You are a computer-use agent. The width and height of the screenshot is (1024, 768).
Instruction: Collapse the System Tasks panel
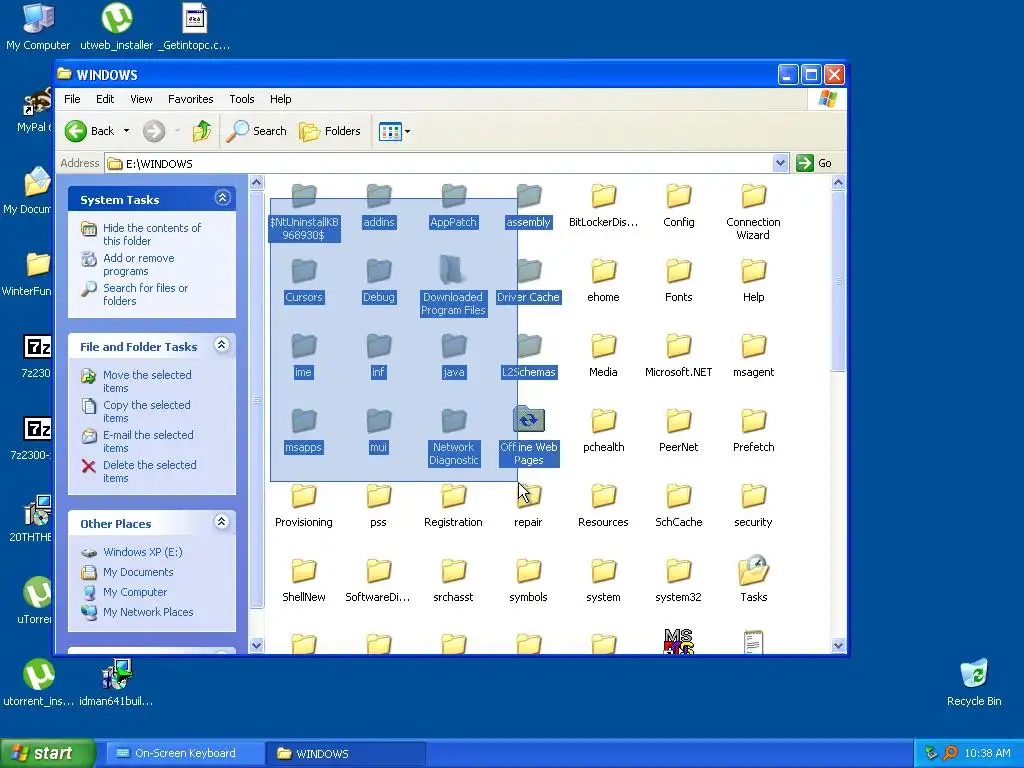tap(222, 198)
